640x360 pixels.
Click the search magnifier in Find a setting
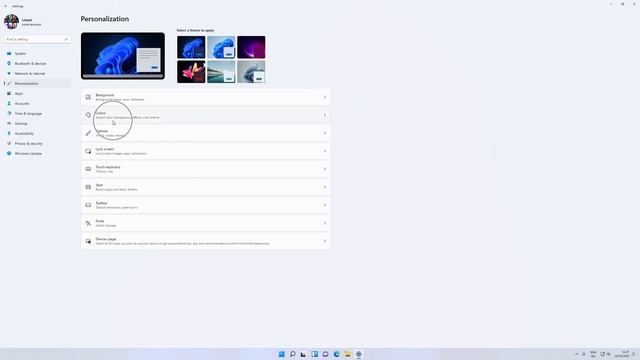pos(66,39)
